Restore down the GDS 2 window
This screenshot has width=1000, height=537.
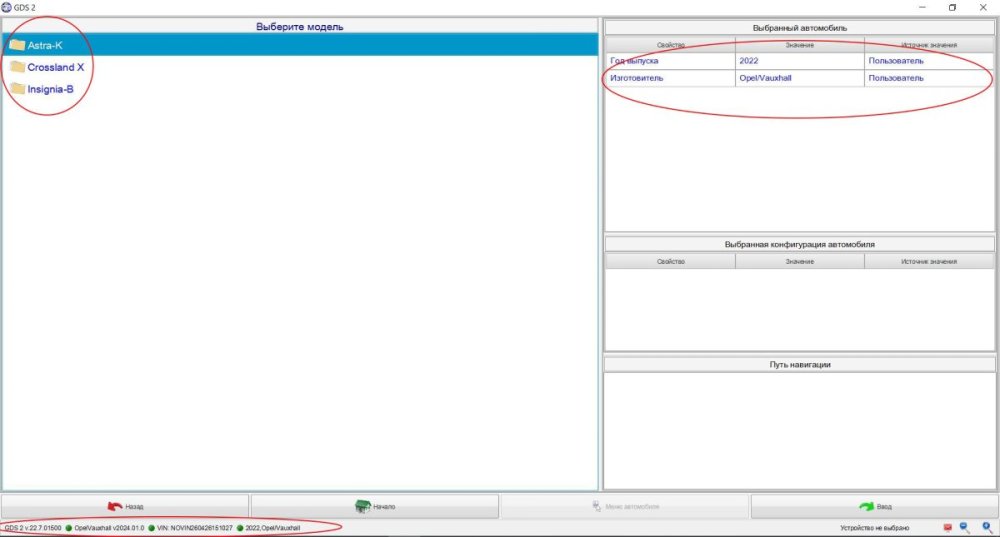pyautogui.click(x=952, y=8)
